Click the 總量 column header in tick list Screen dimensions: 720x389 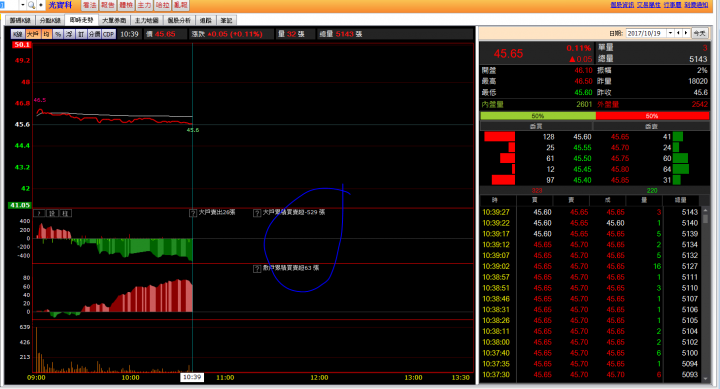click(680, 200)
